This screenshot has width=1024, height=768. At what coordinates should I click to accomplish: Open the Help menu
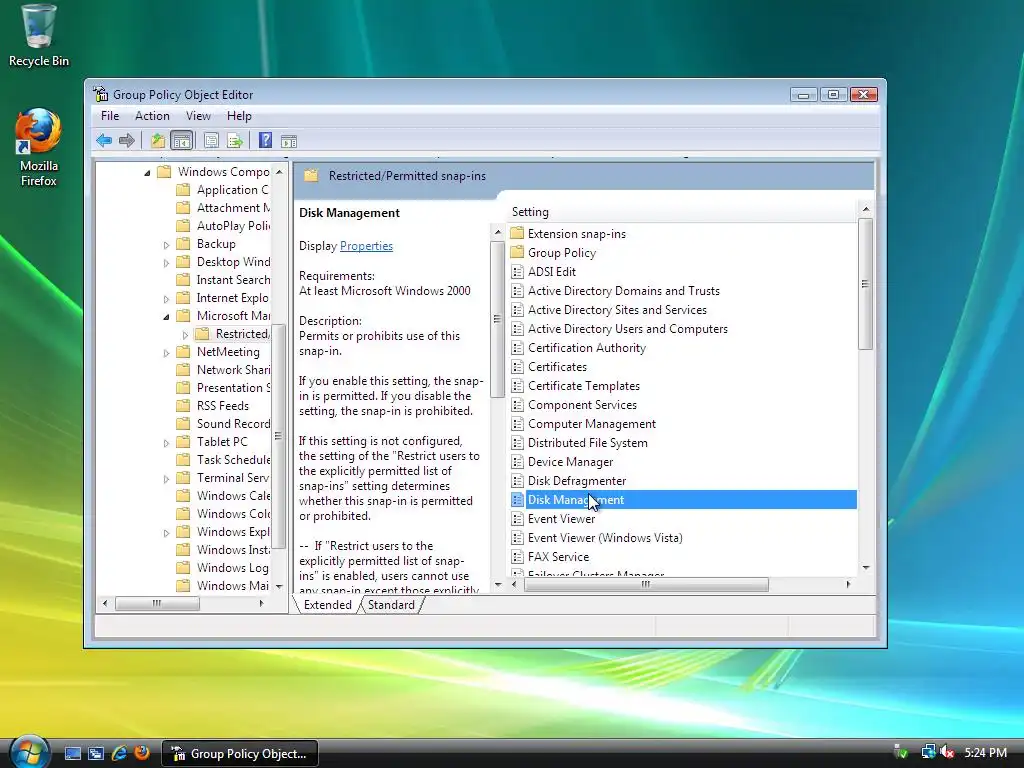[x=239, y=116]
